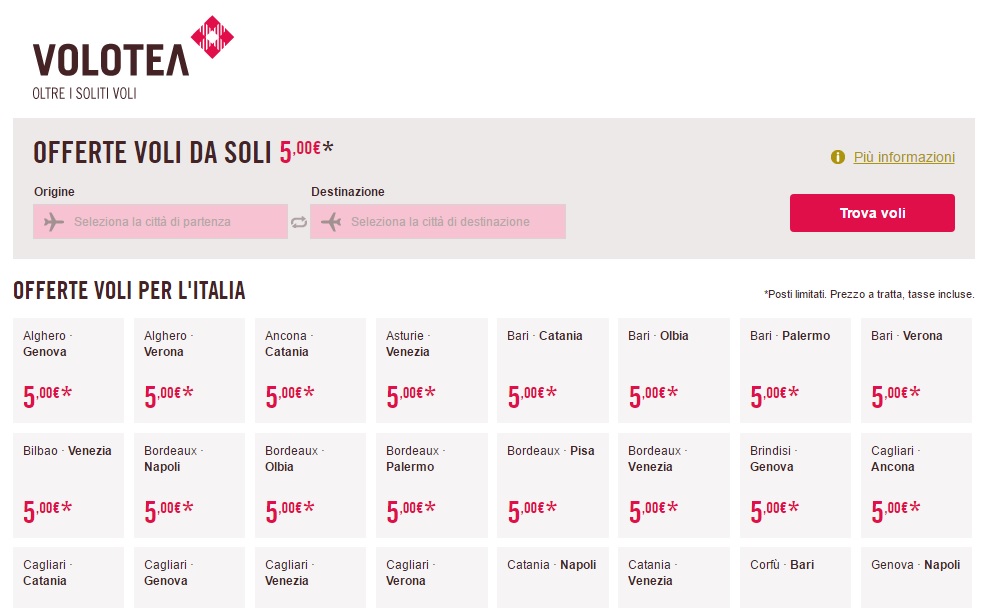Choose the Cagliari - Venezia route
Screen dimensions: 986x608
point(310,578)
